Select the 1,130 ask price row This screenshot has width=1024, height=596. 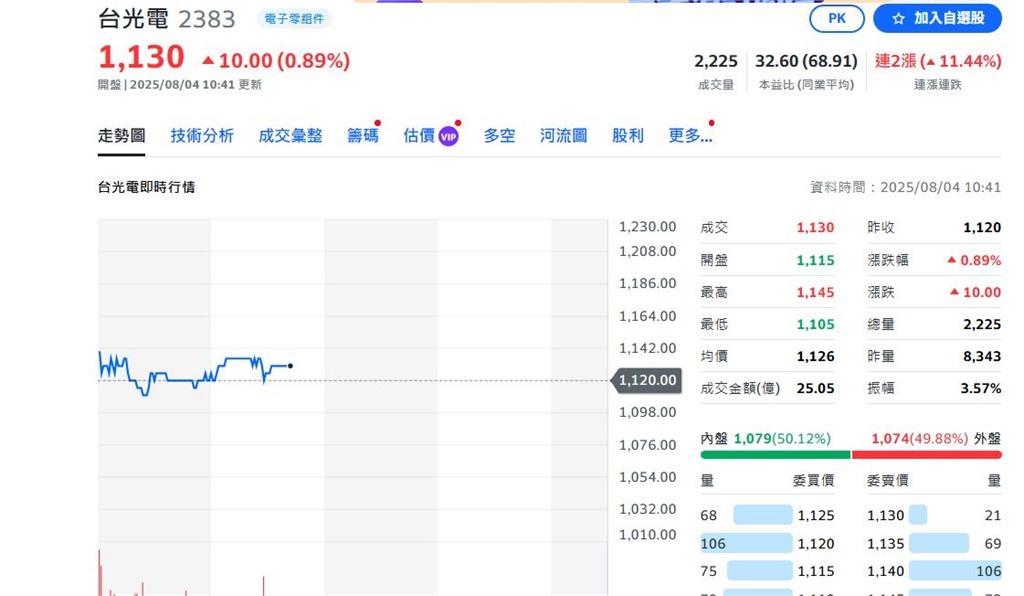coord(934,516)
